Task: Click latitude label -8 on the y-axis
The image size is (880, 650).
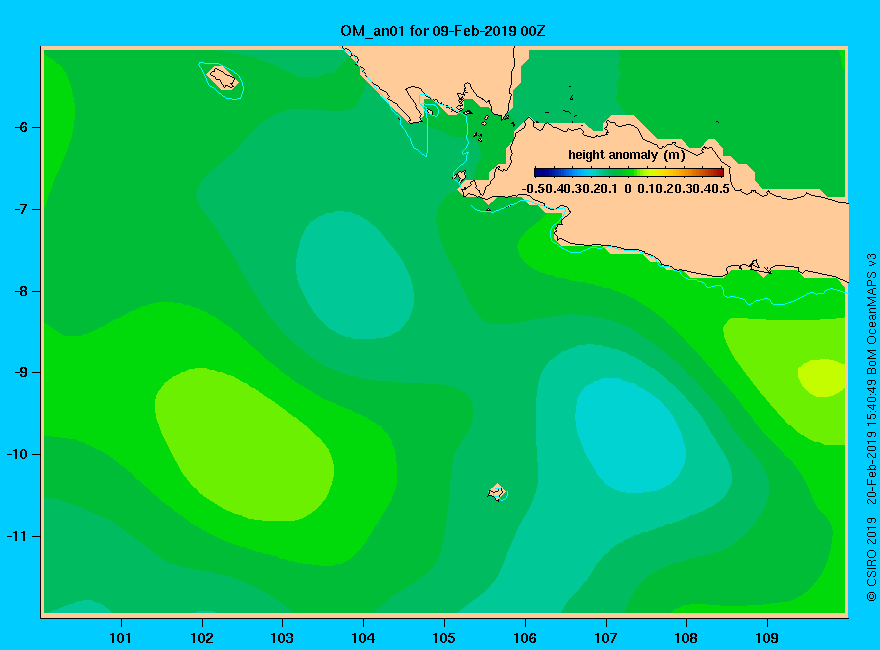Action: (x=20, y=291)
